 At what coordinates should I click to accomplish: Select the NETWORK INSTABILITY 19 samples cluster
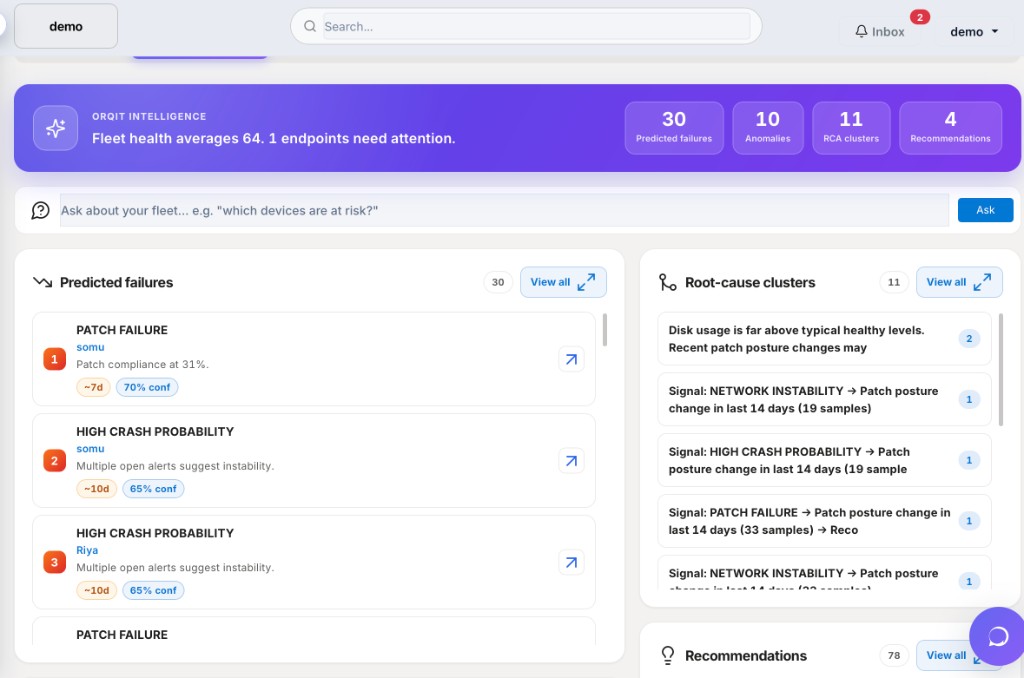pos(824,399)
